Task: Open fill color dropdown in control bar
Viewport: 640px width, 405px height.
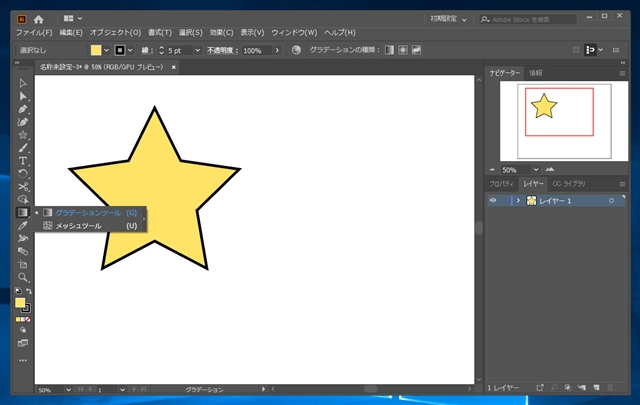Action: click(x=107, y=50)
